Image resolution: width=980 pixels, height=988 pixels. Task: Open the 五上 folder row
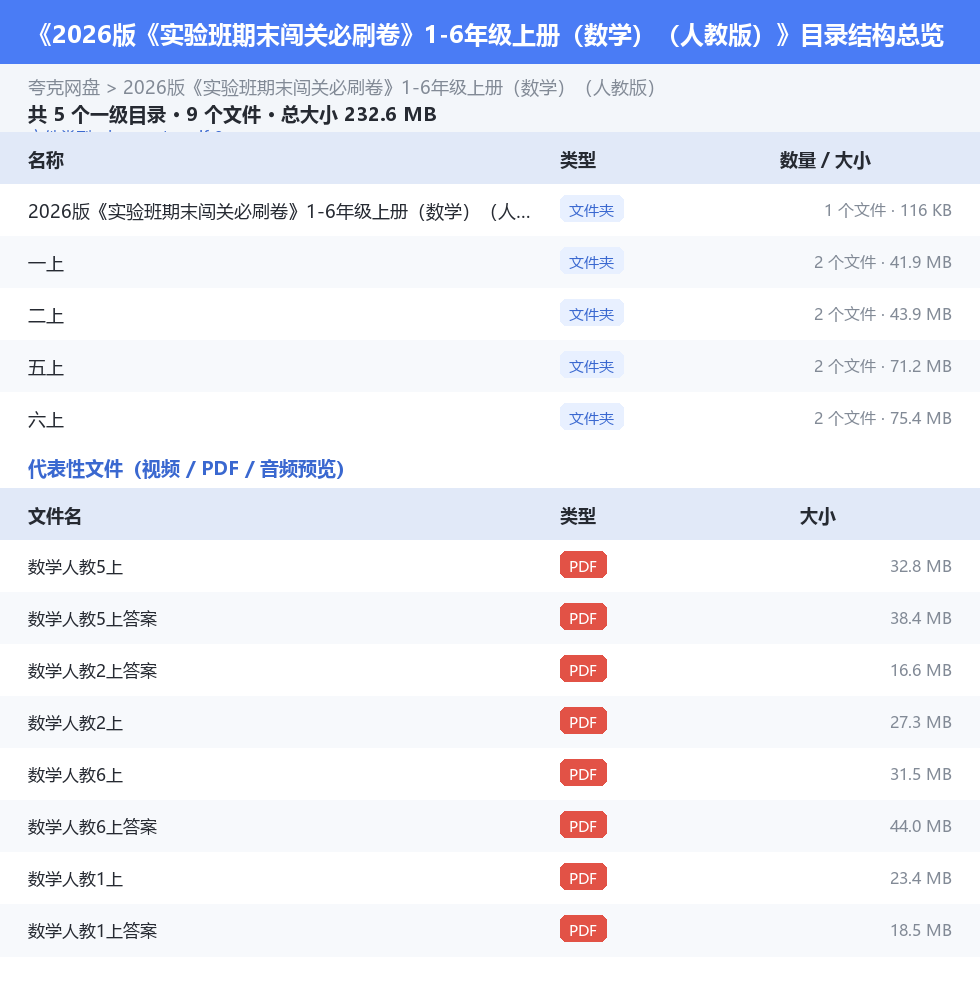click(x=490, y=366)
